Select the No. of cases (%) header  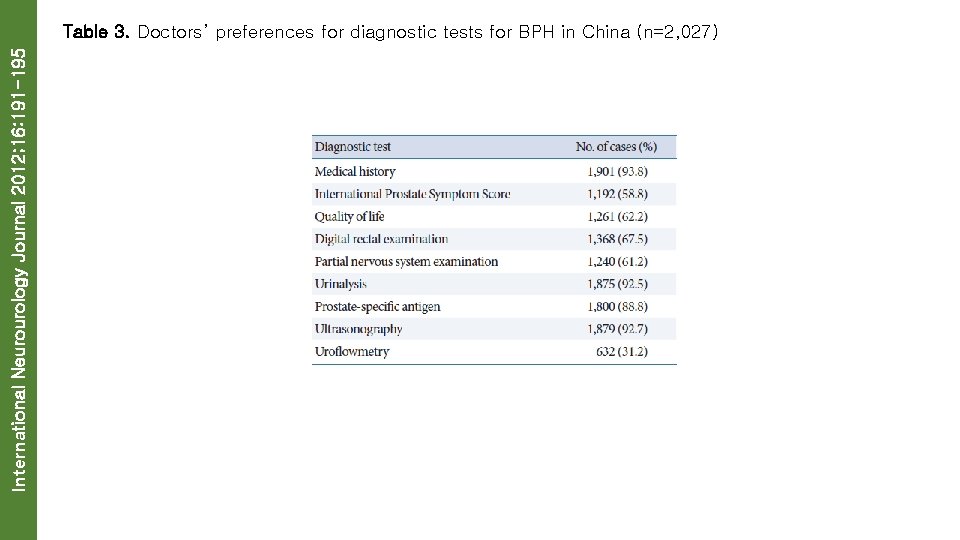(616, 147)
